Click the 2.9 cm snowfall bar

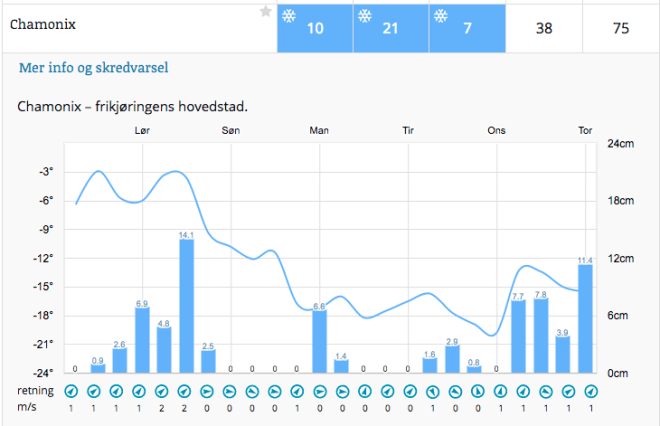pos(452,359)
